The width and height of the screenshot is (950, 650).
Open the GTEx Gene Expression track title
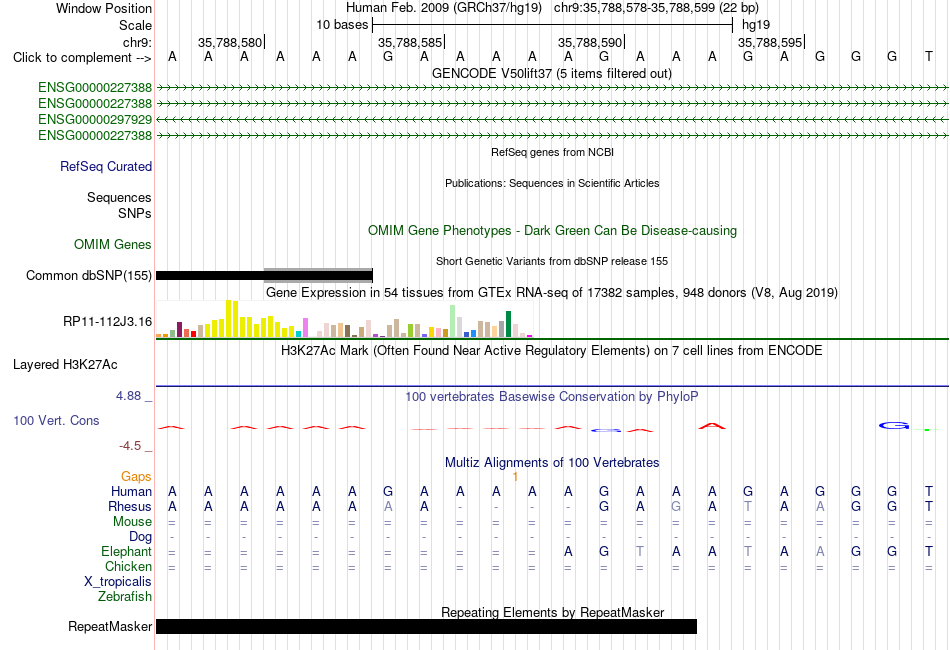[x=552, y=293]
